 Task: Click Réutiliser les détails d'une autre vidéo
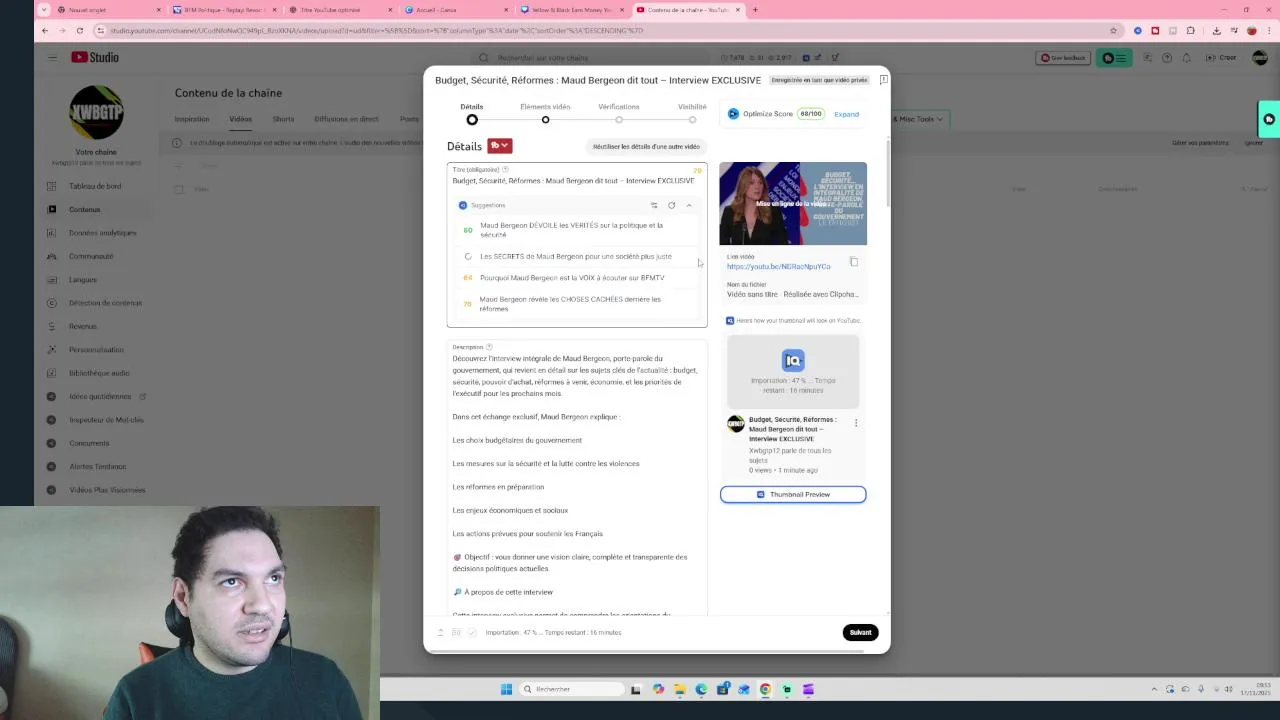tap(646, 147)
